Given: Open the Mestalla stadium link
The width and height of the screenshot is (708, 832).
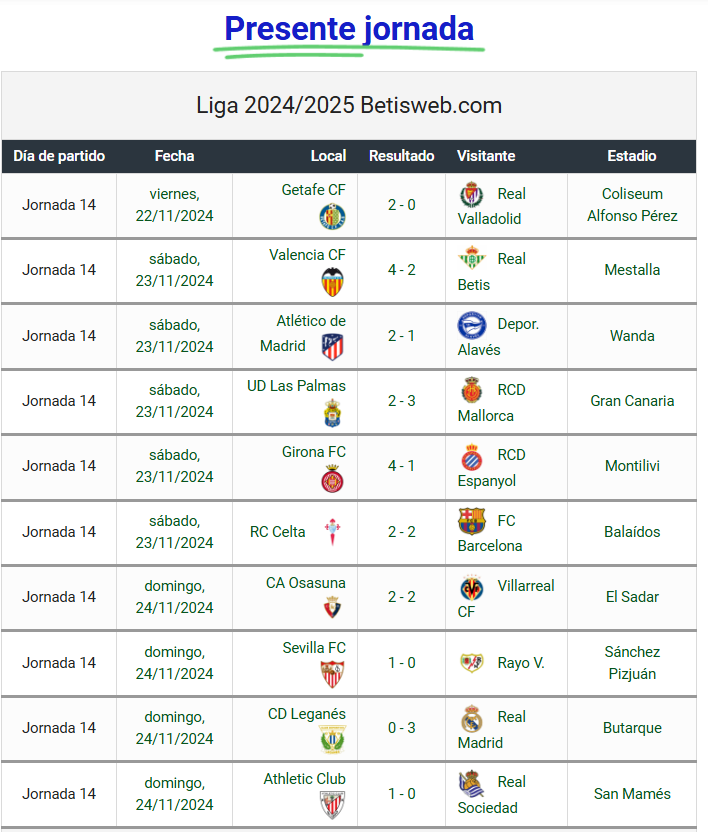Looking at the screenshot, I should (x=632, y=270).
